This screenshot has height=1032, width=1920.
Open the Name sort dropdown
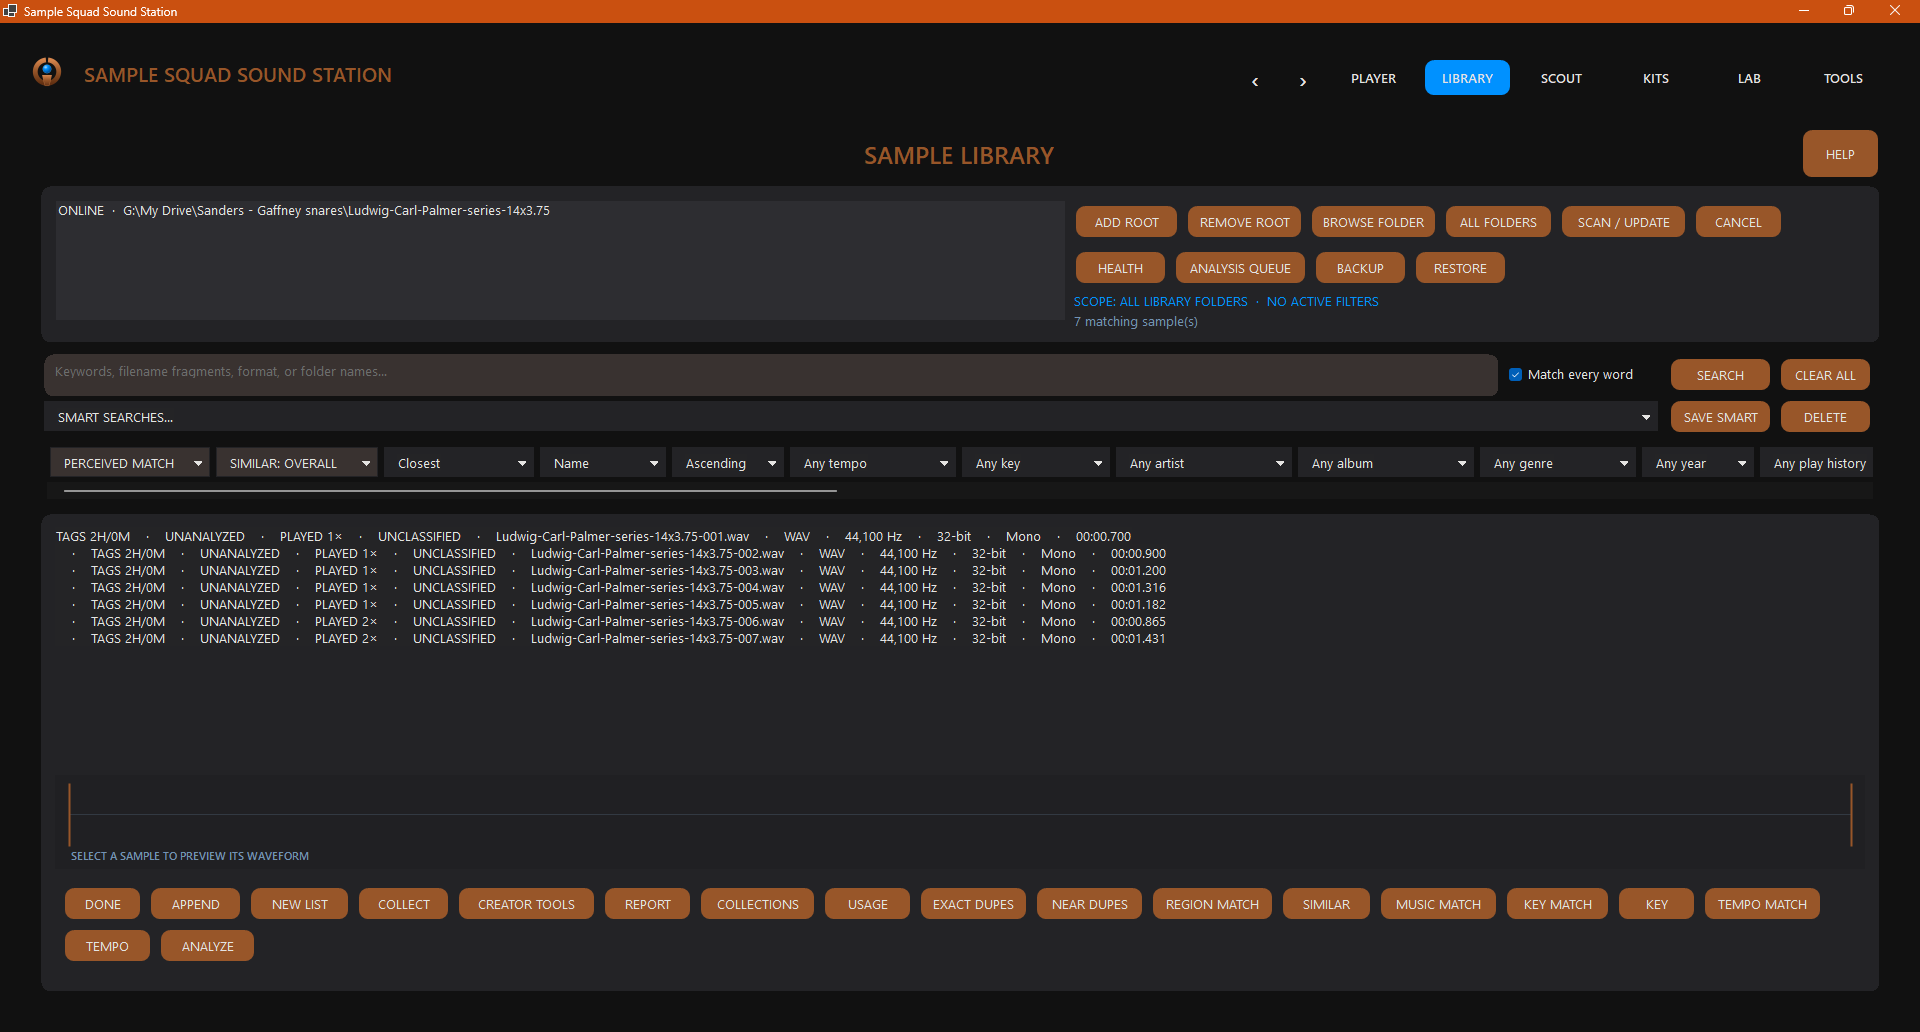(603, 463)
